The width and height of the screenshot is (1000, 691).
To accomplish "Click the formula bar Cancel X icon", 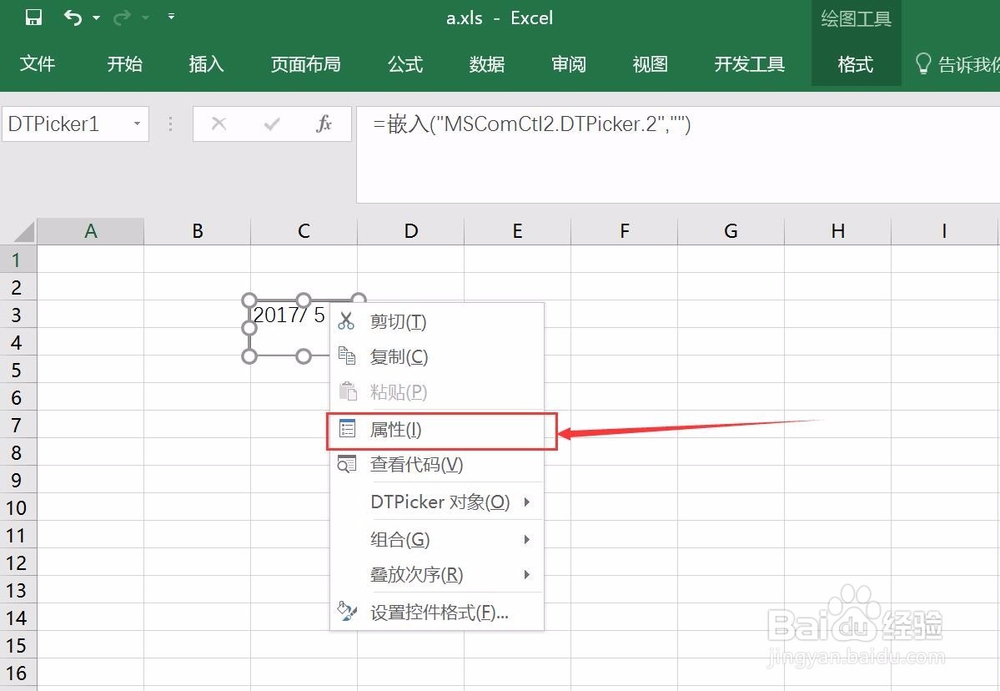I will pyautogui.click(x=219, y=124).
